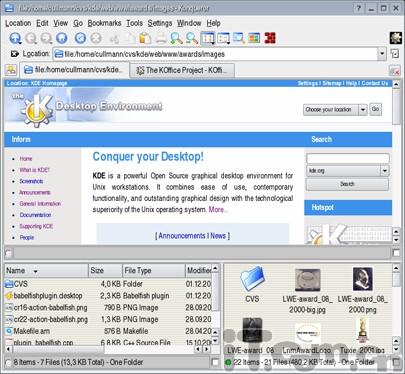405x374 pixels.
Task: Click the window's question mark help button
Action: [x=359, y=8]
